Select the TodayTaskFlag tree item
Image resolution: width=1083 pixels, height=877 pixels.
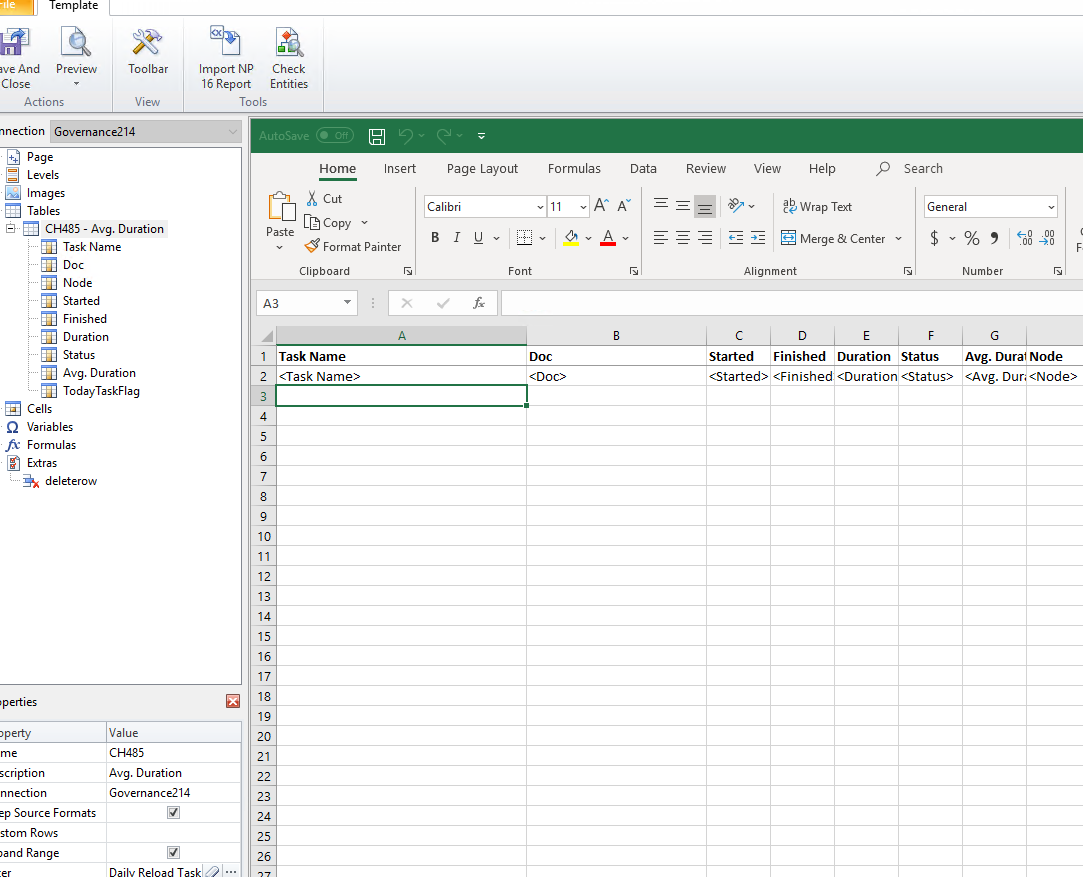(101, 391)
